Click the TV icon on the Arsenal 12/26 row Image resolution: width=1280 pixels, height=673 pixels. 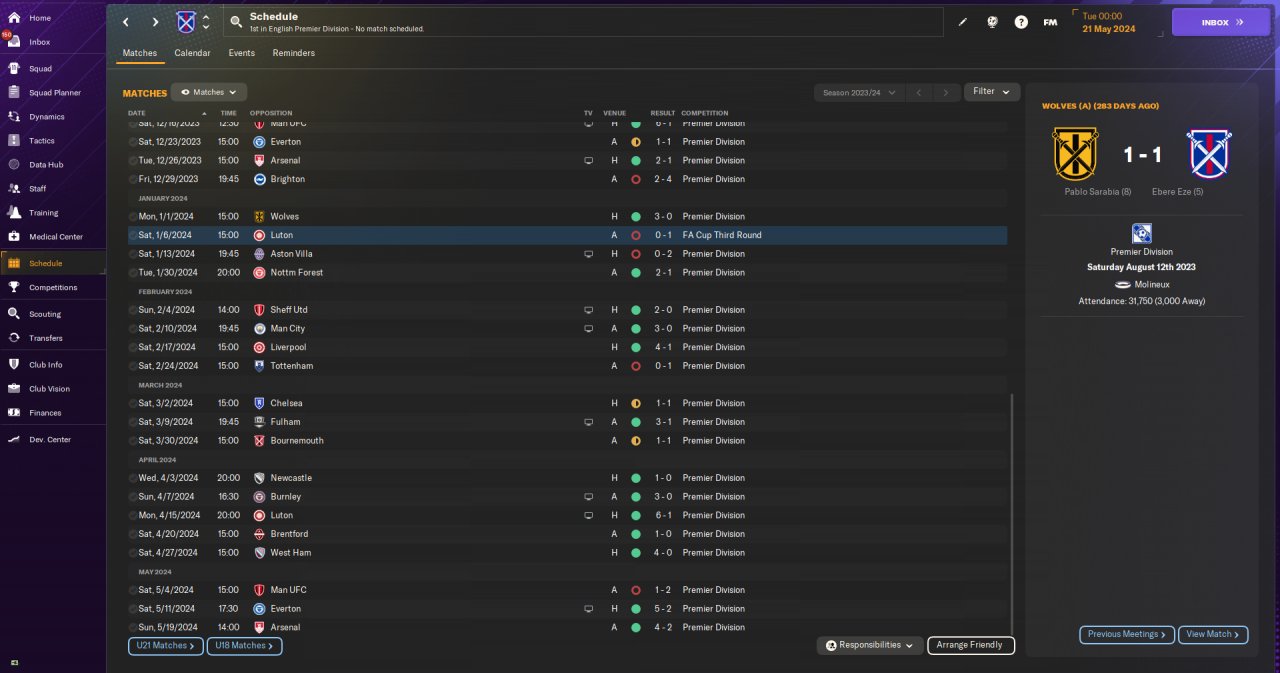click(x=588, y=160)
